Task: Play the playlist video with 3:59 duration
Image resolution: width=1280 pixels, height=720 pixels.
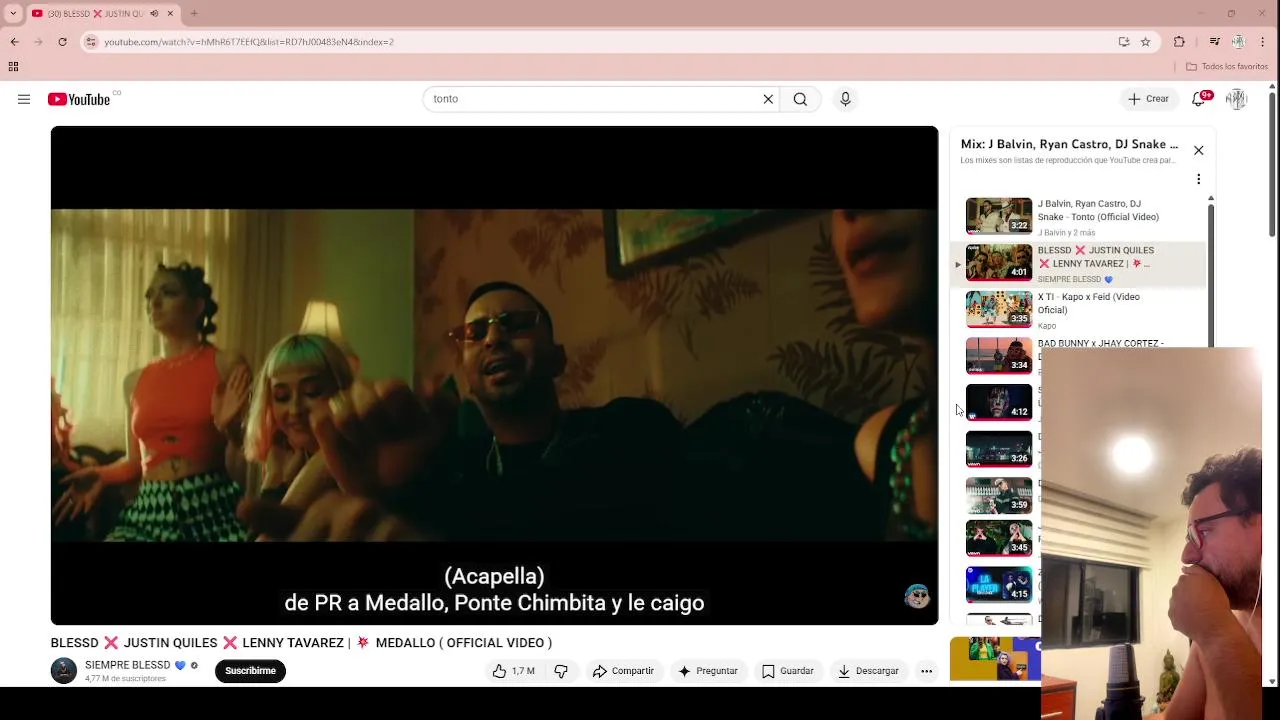Action: pyautogui.click(x=999, y=495)
